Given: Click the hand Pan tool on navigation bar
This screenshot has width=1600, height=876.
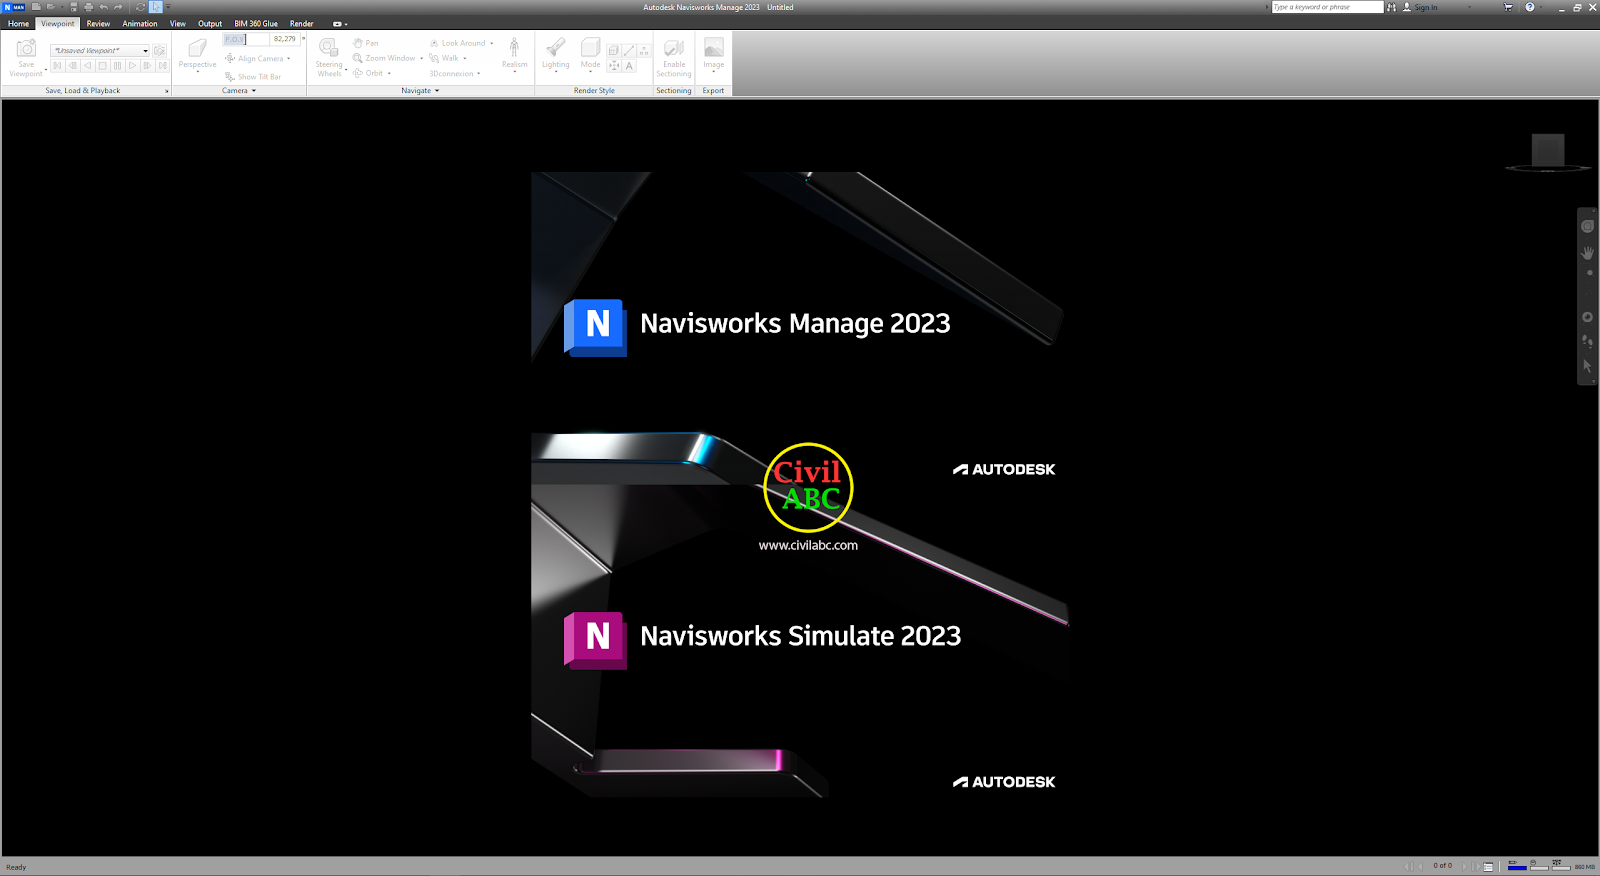Looking at the screenshot, I should [1587, 253].
